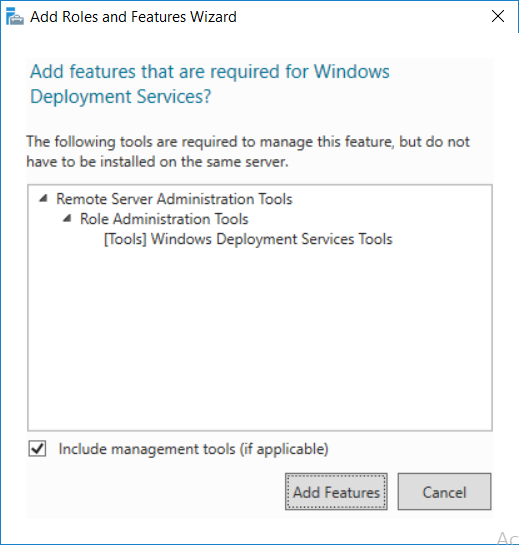Dismiss the dialog with Cancel
519x545 pixels.
point(444,491)
